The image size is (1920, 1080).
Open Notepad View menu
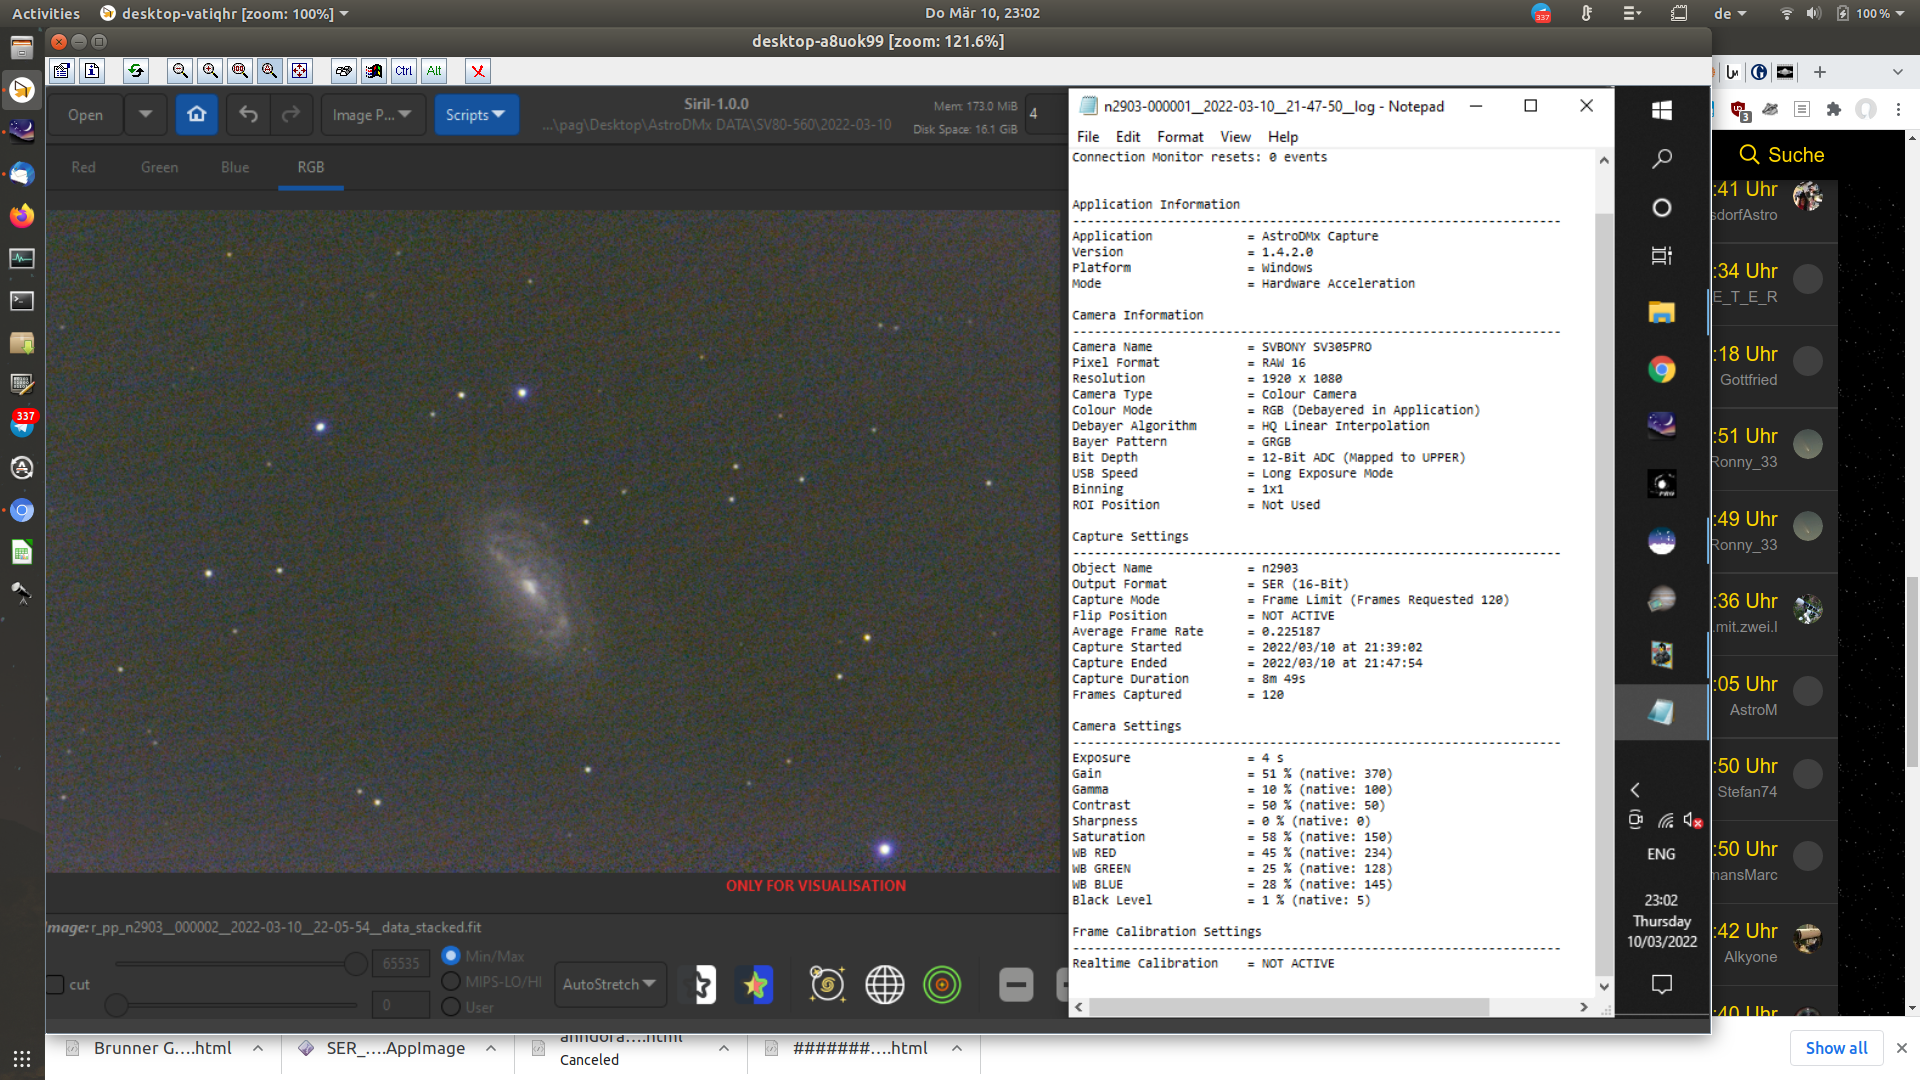pyautogui.click(x=1235, y=137)
